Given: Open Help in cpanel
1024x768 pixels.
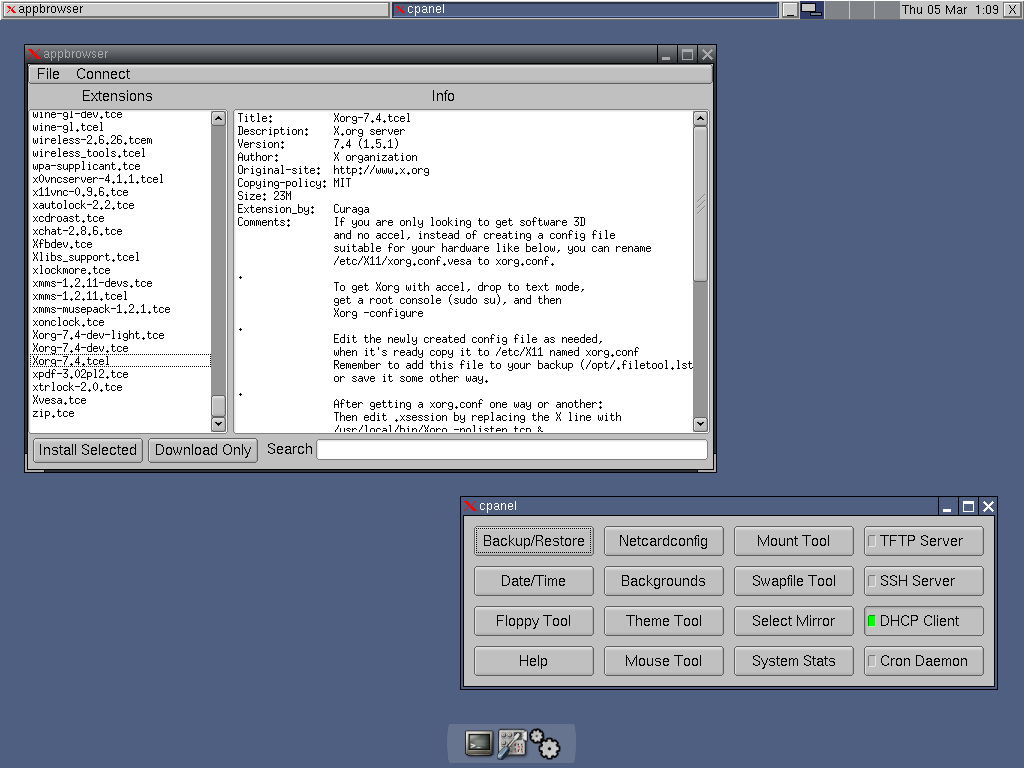Looking at the screenshot, I should pyautogui.click(x=534, y=661).
